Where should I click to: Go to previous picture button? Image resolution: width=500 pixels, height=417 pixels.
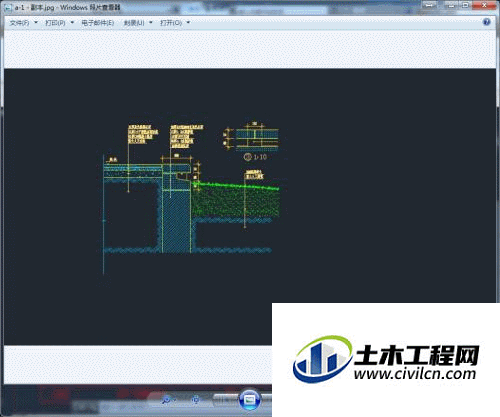click(x=226, y=400)
